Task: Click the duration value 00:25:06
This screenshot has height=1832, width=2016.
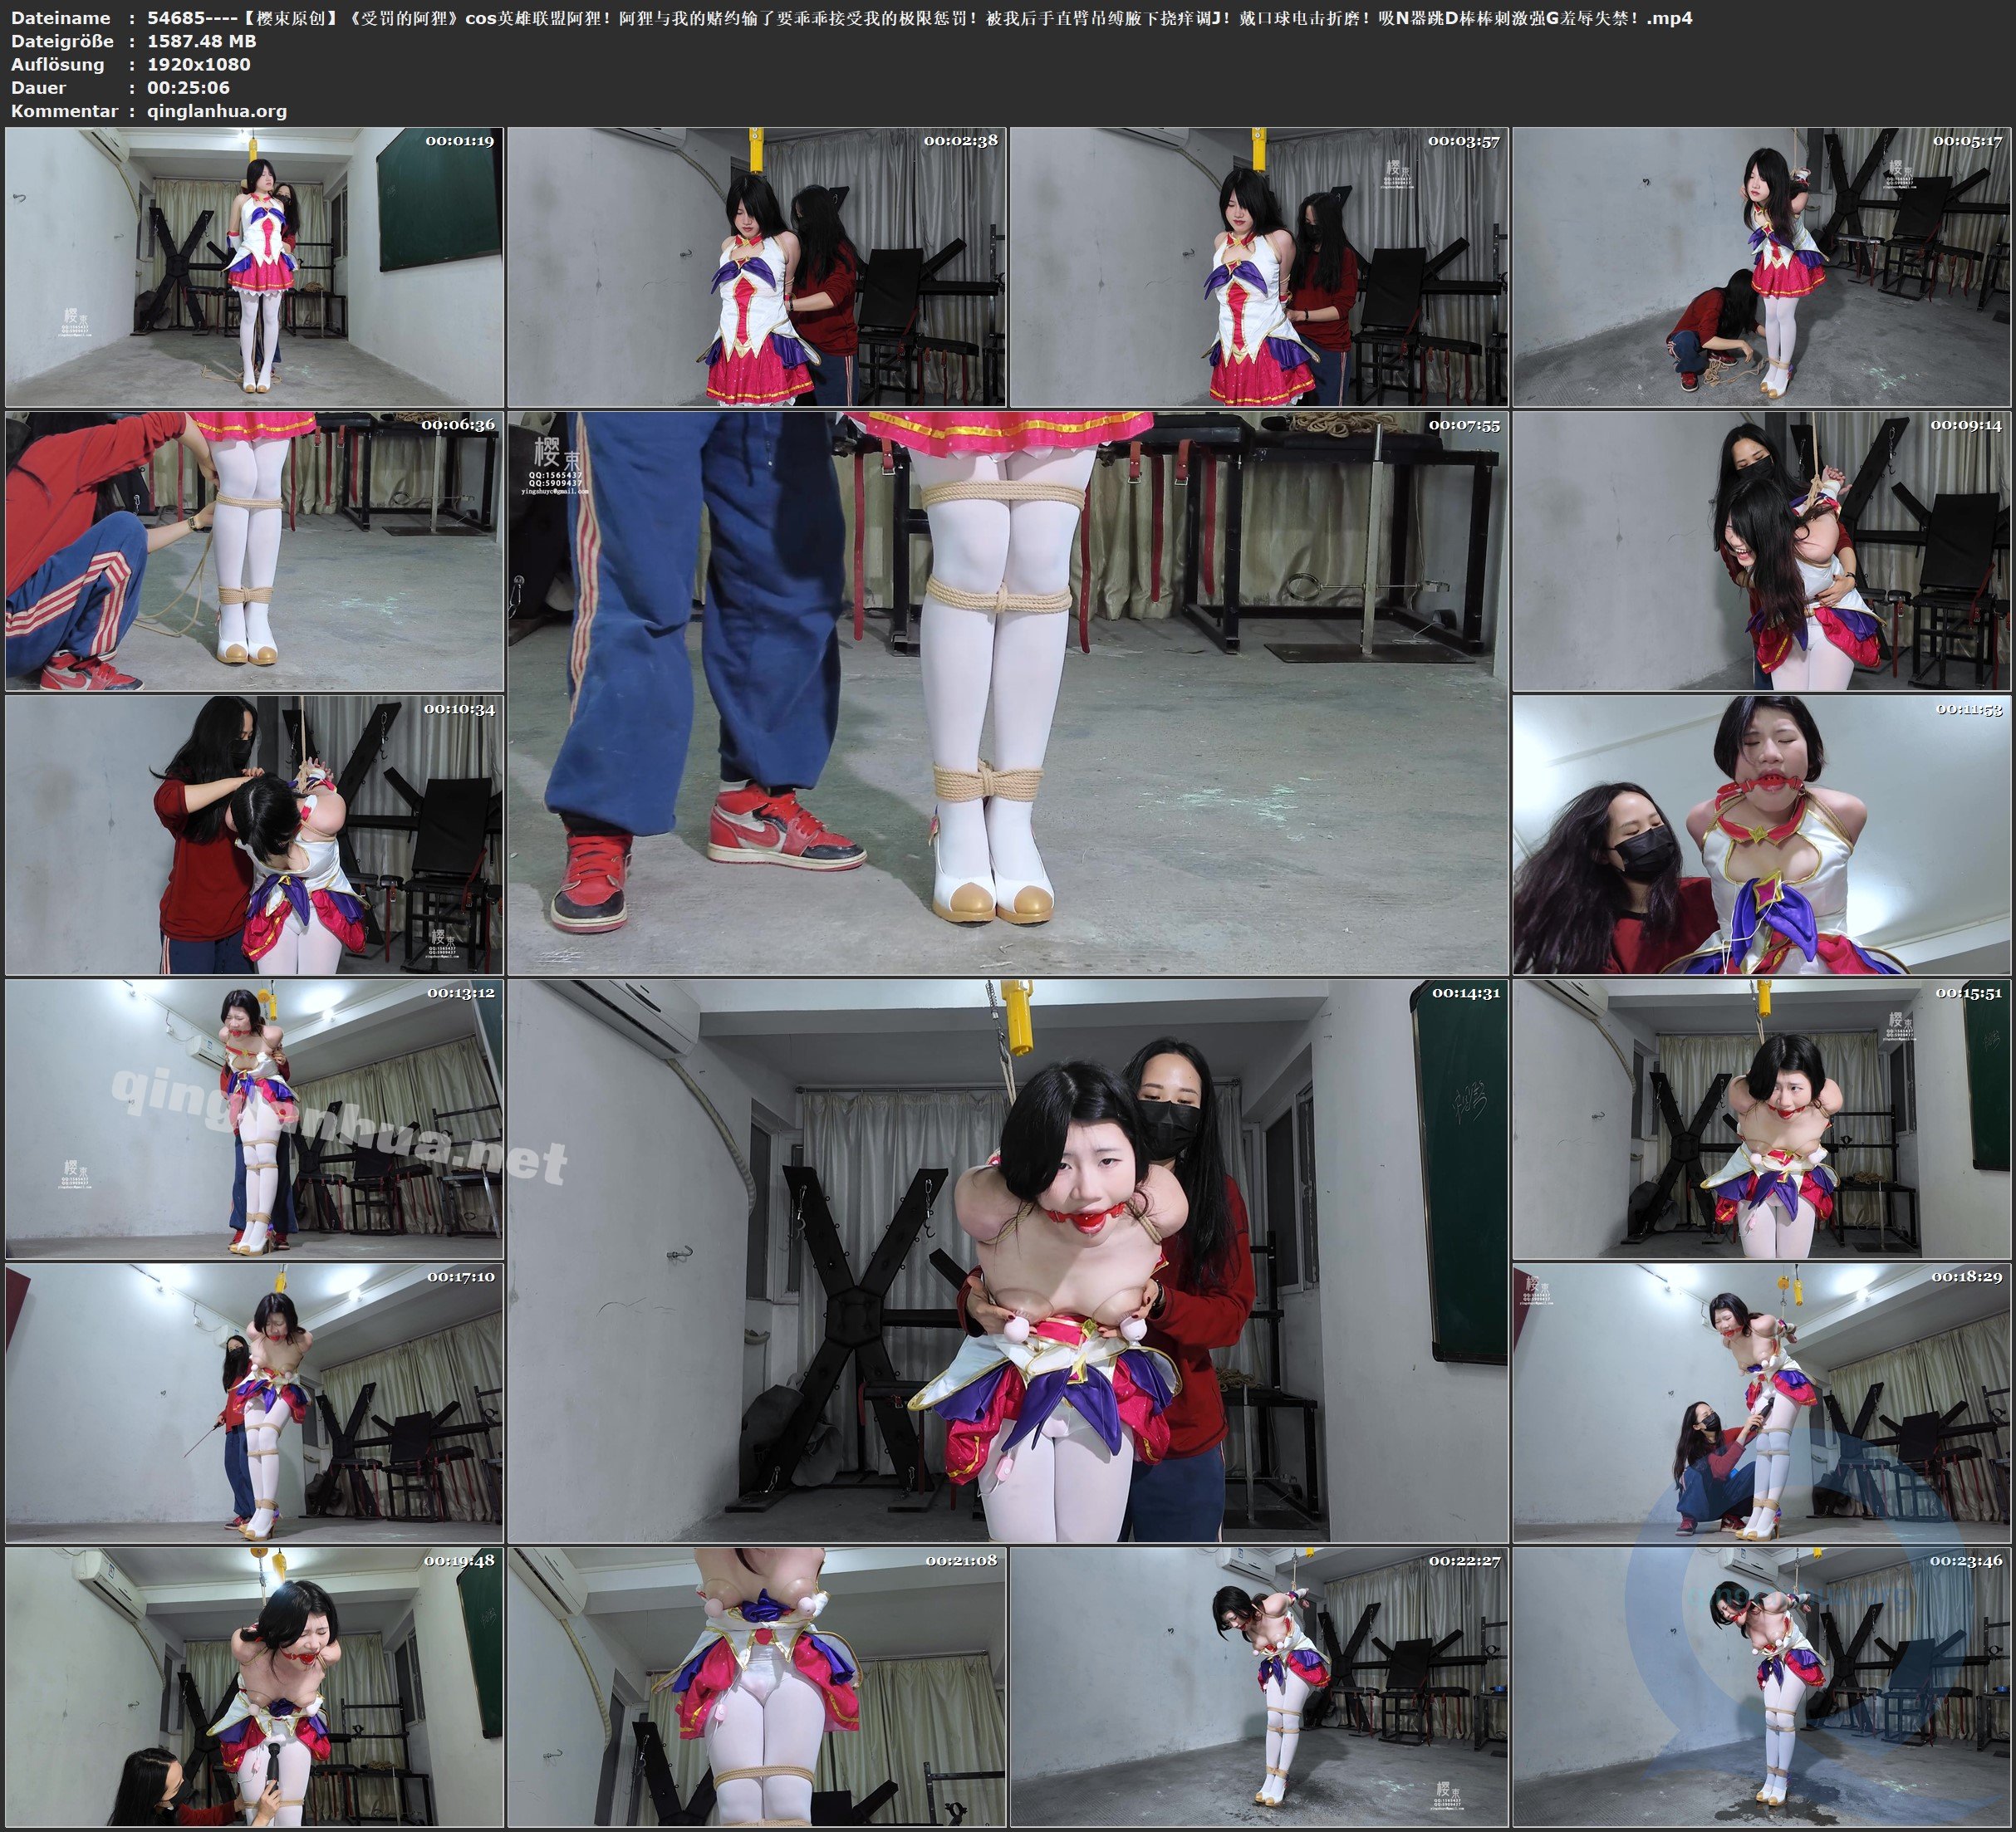Action: pyautogui.click(x=188, y=87)
